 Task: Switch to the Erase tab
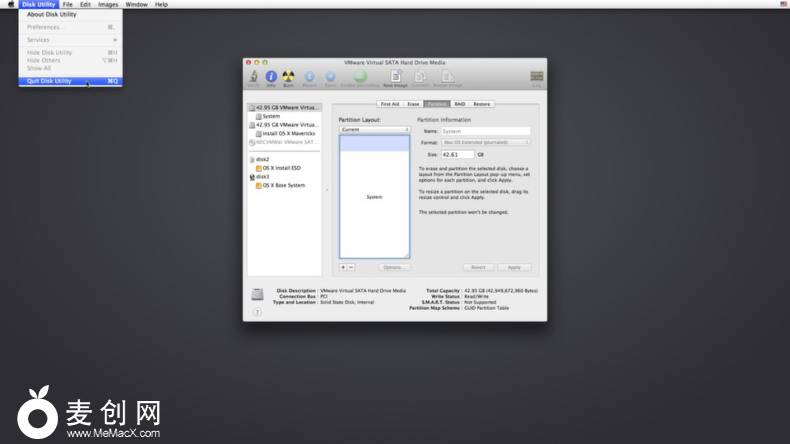pyautogui.click(x=413, y=104)
